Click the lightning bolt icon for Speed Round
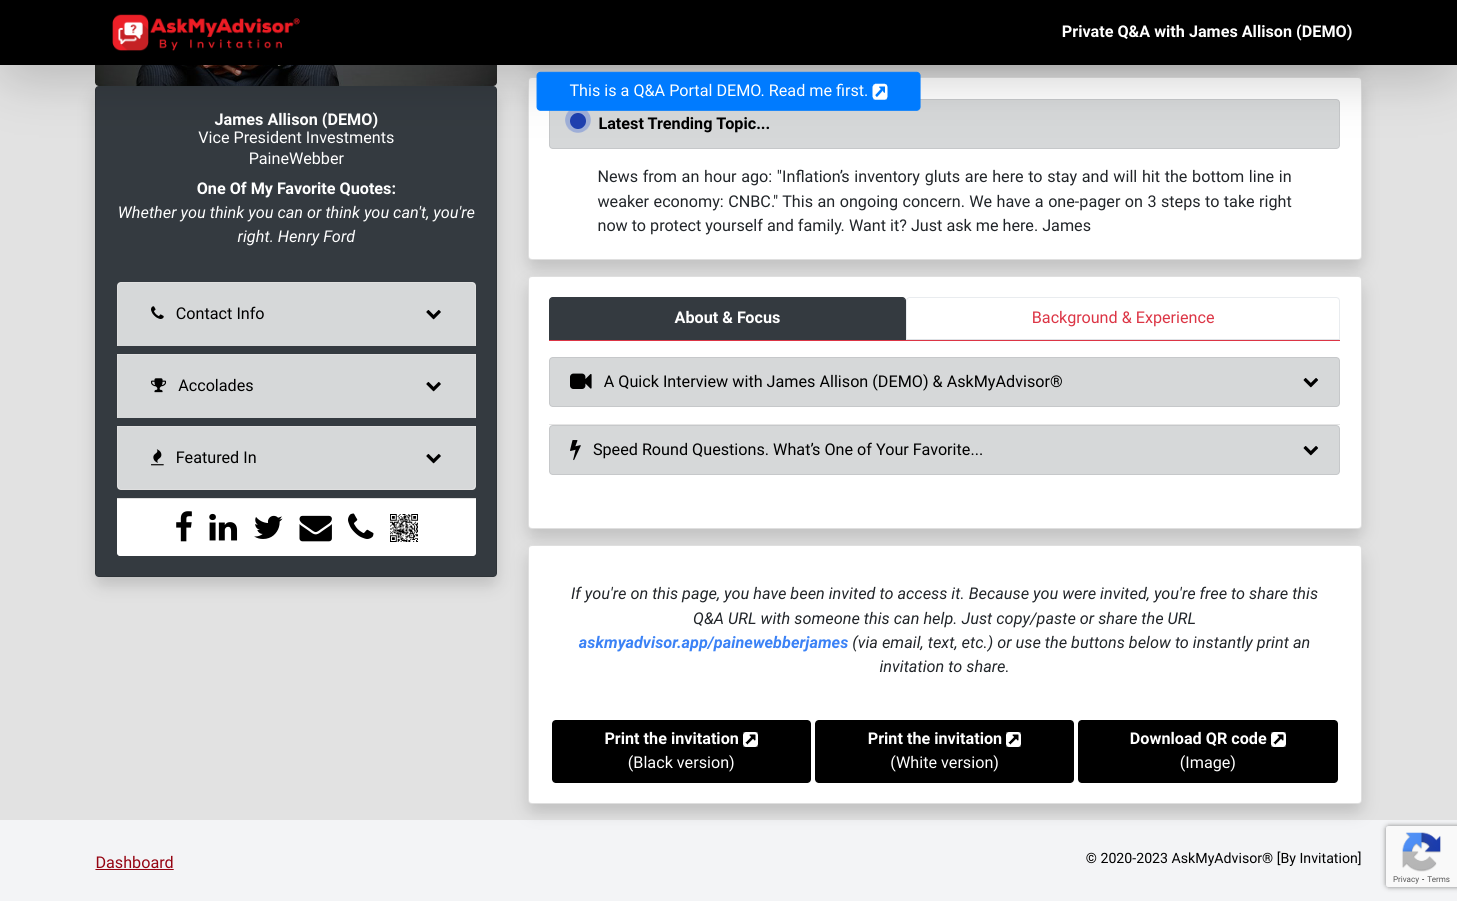1457x901 pixels. (x=575, y=450)
